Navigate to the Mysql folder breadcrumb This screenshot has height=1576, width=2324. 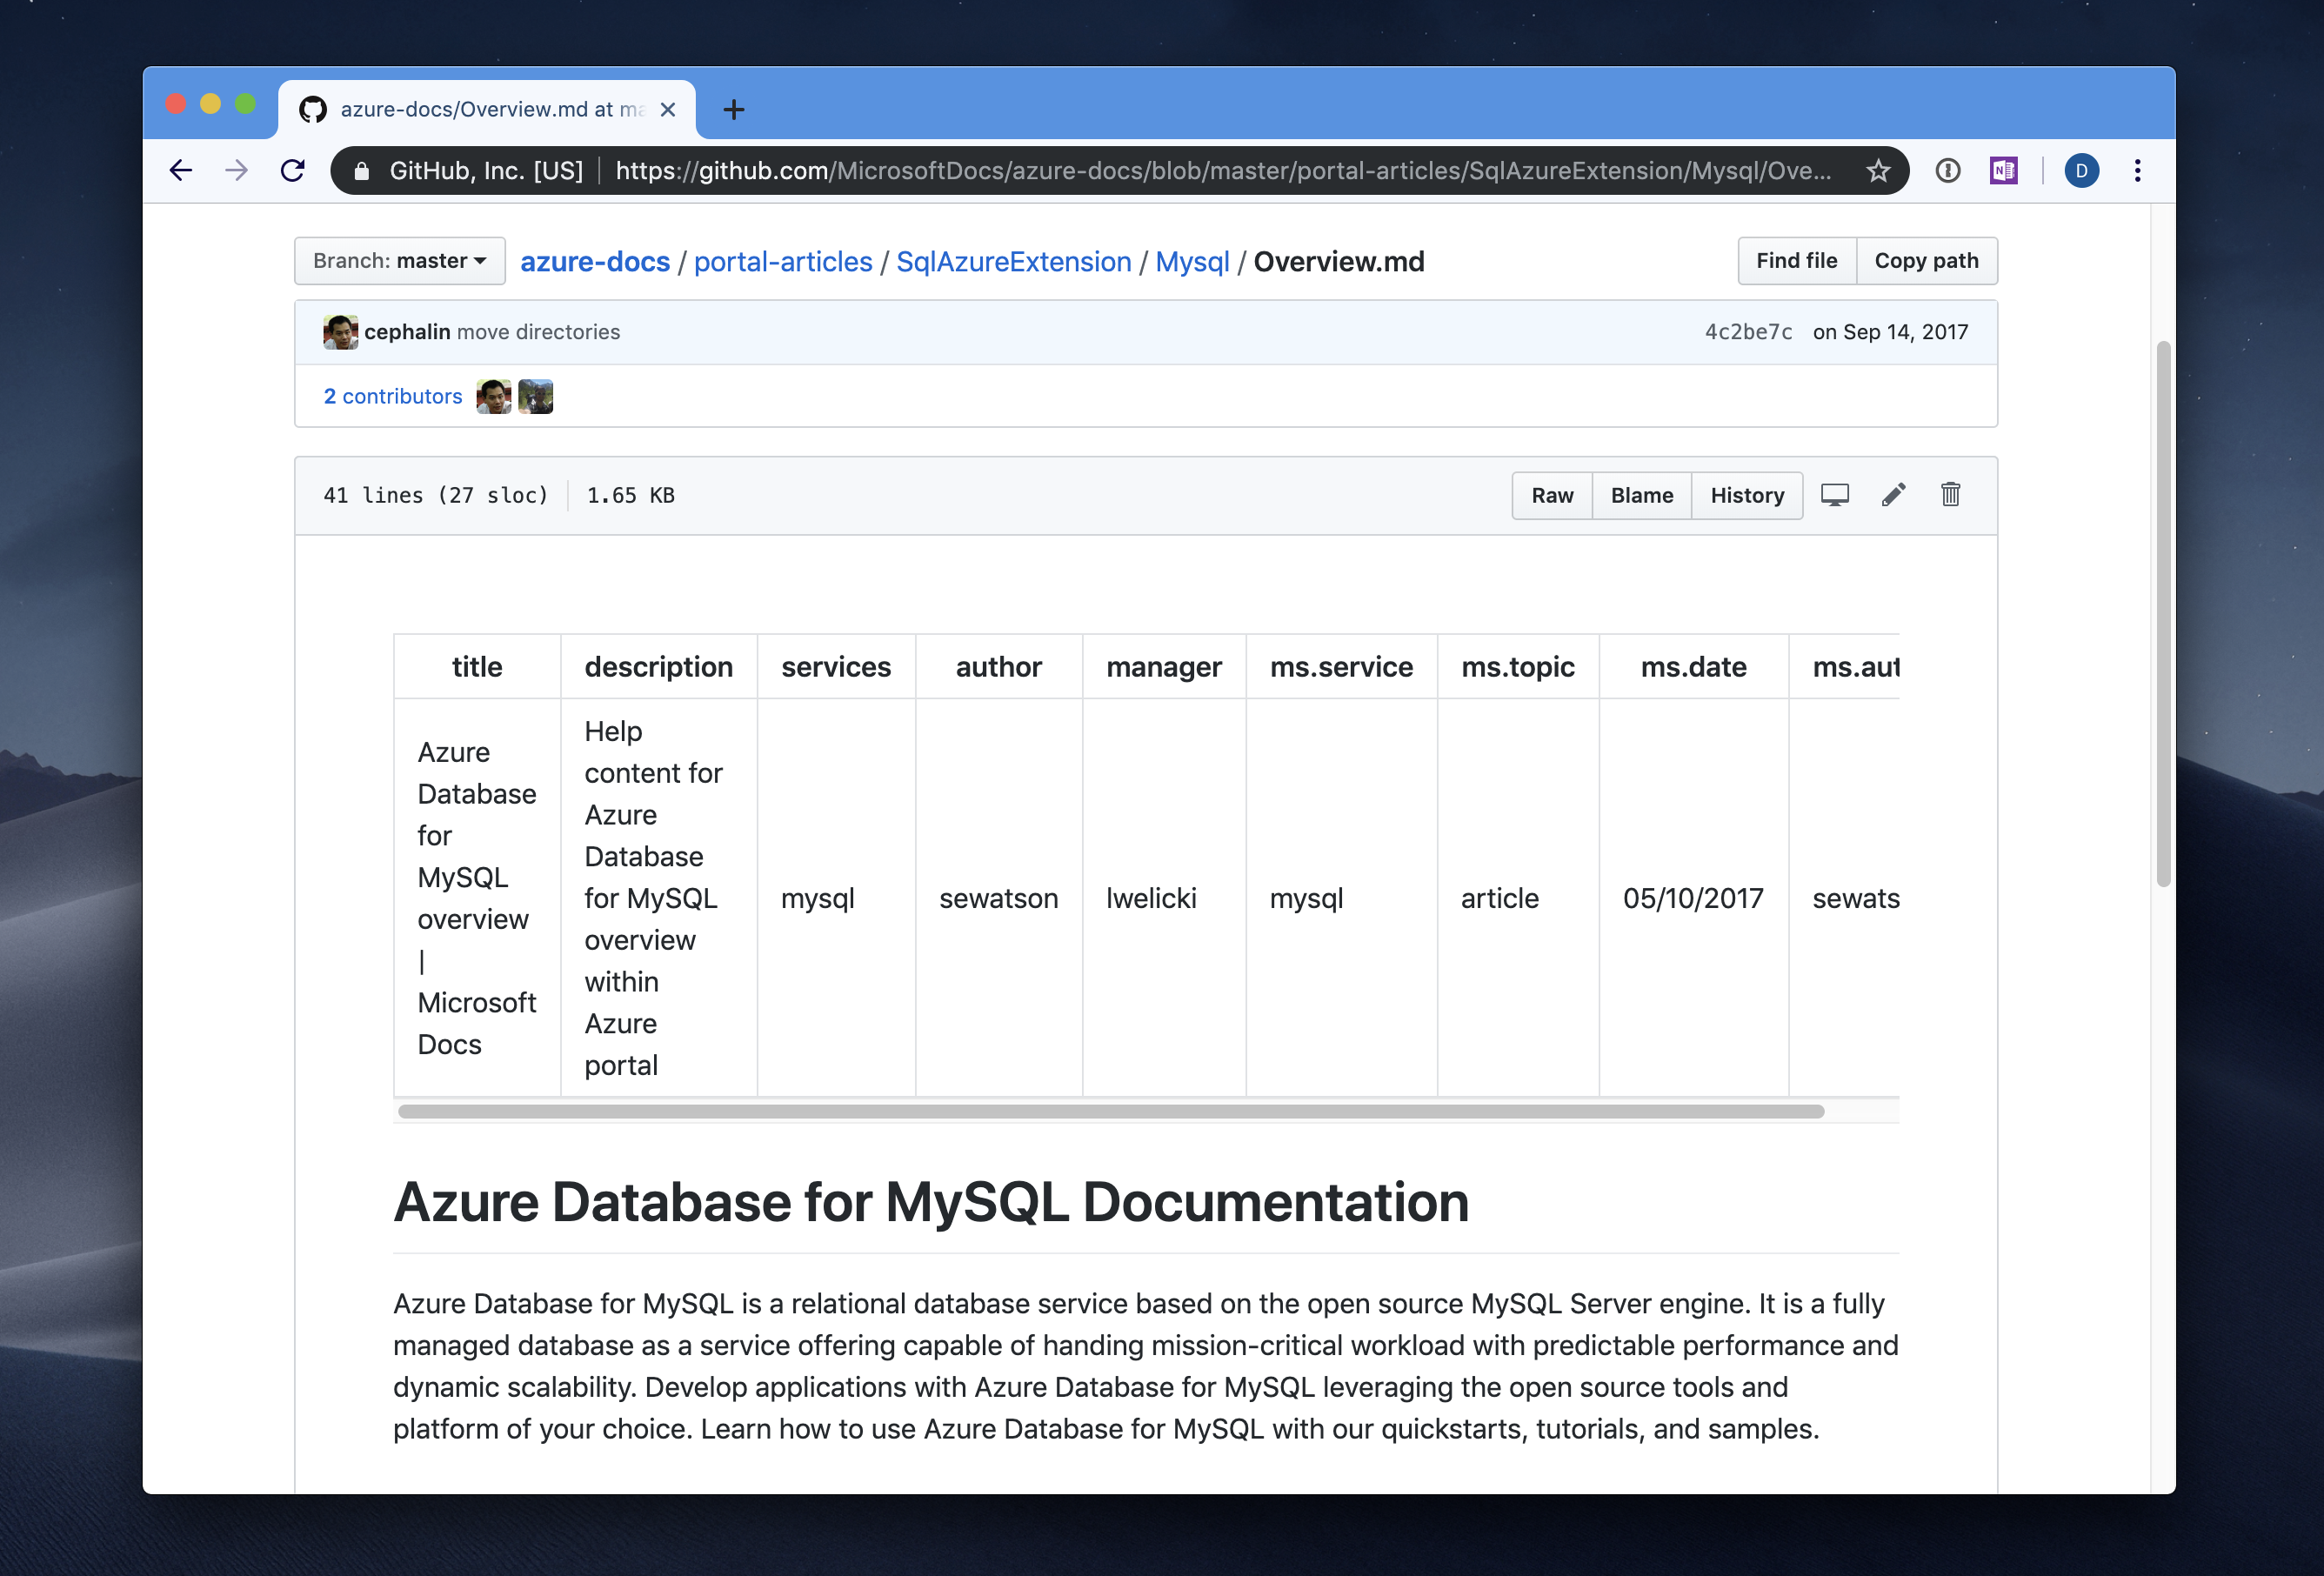coord(1192,261)
